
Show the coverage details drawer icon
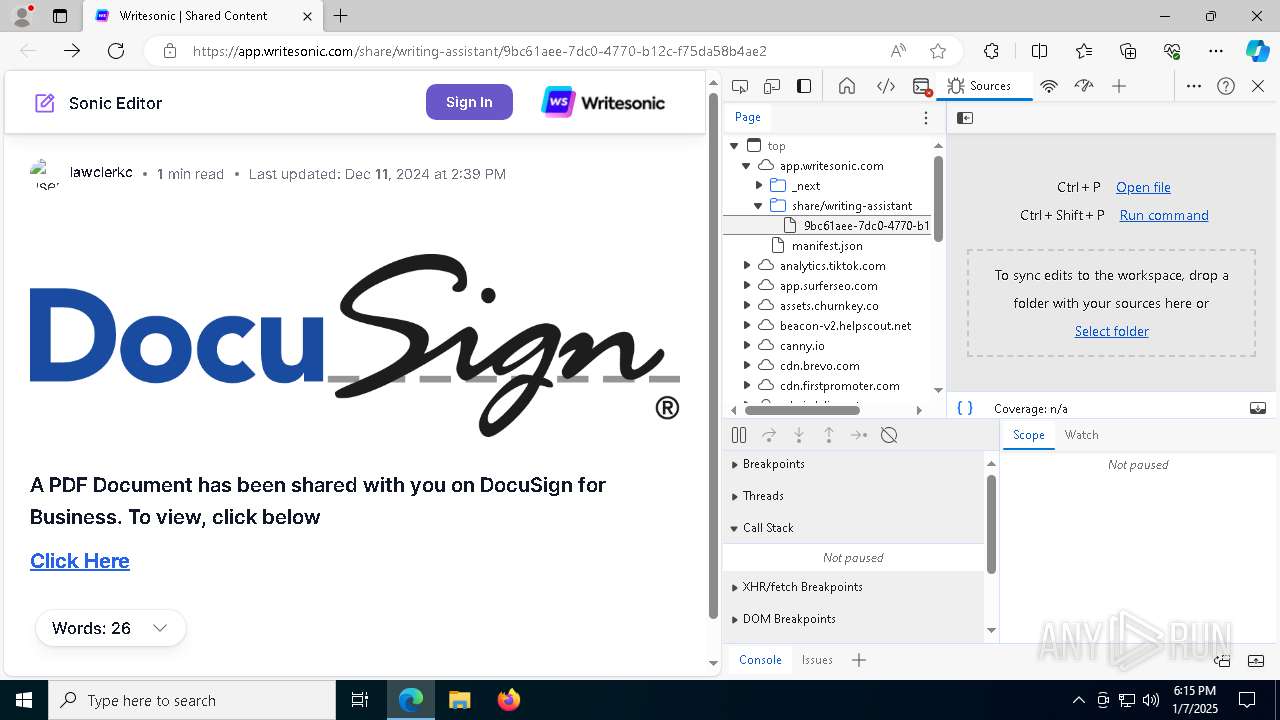point(1258,408)
